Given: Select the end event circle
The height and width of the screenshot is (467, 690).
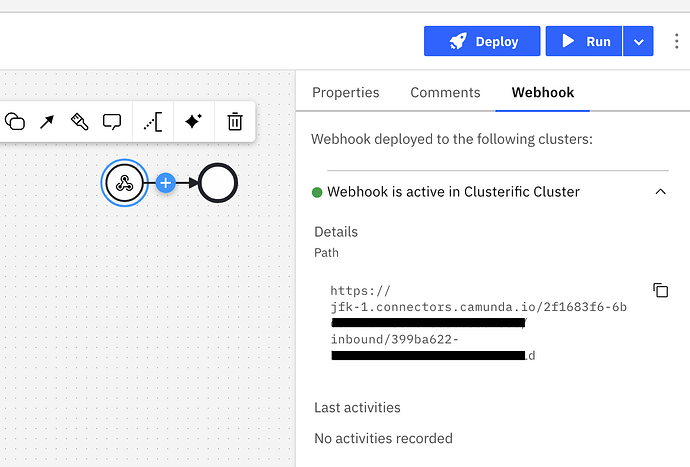Looking at the screenshot, I should click(x=218, y=183).
